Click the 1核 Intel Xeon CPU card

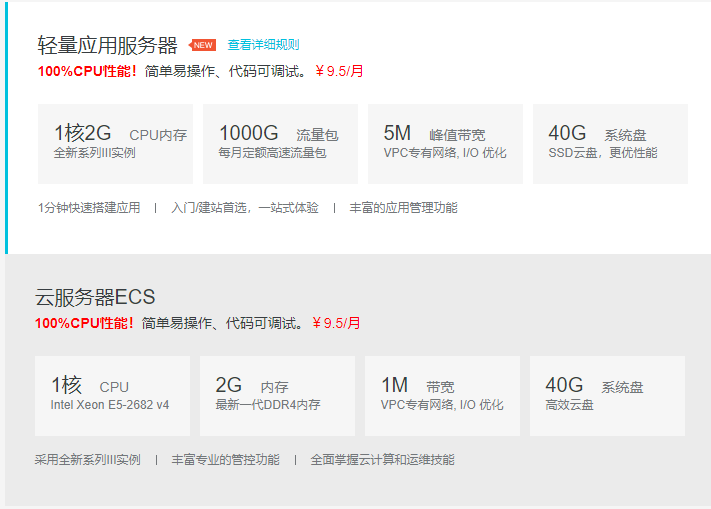[x=112, y=396]
